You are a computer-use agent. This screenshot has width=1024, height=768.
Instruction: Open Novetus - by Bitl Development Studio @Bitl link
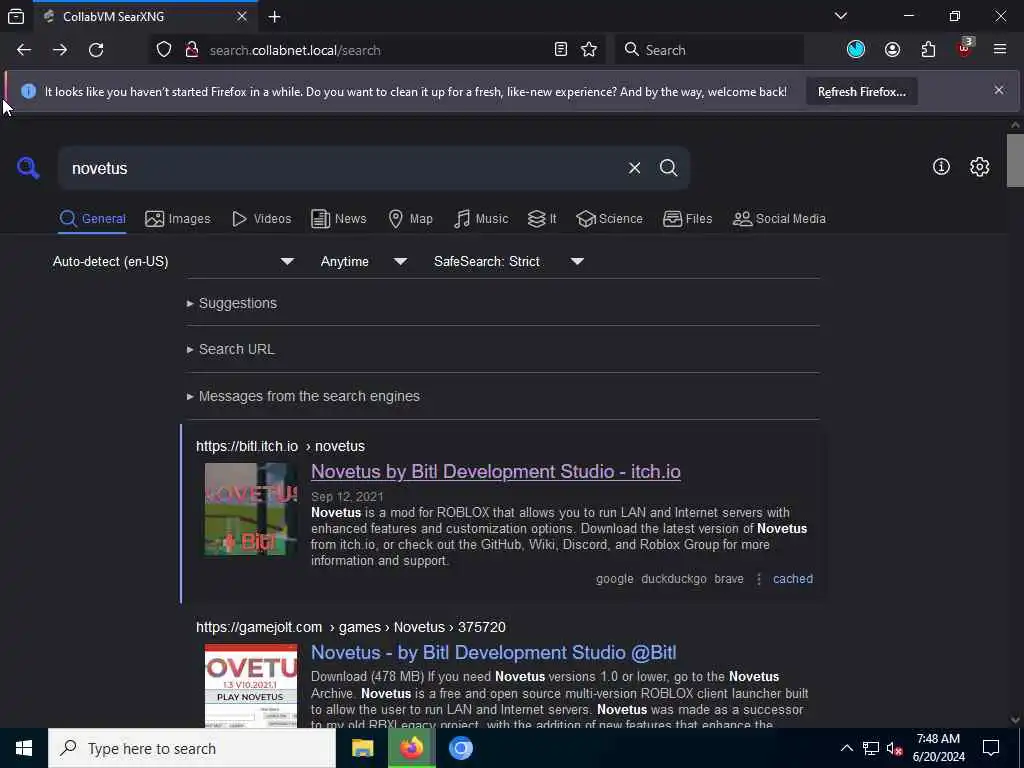tap(494, 652)
